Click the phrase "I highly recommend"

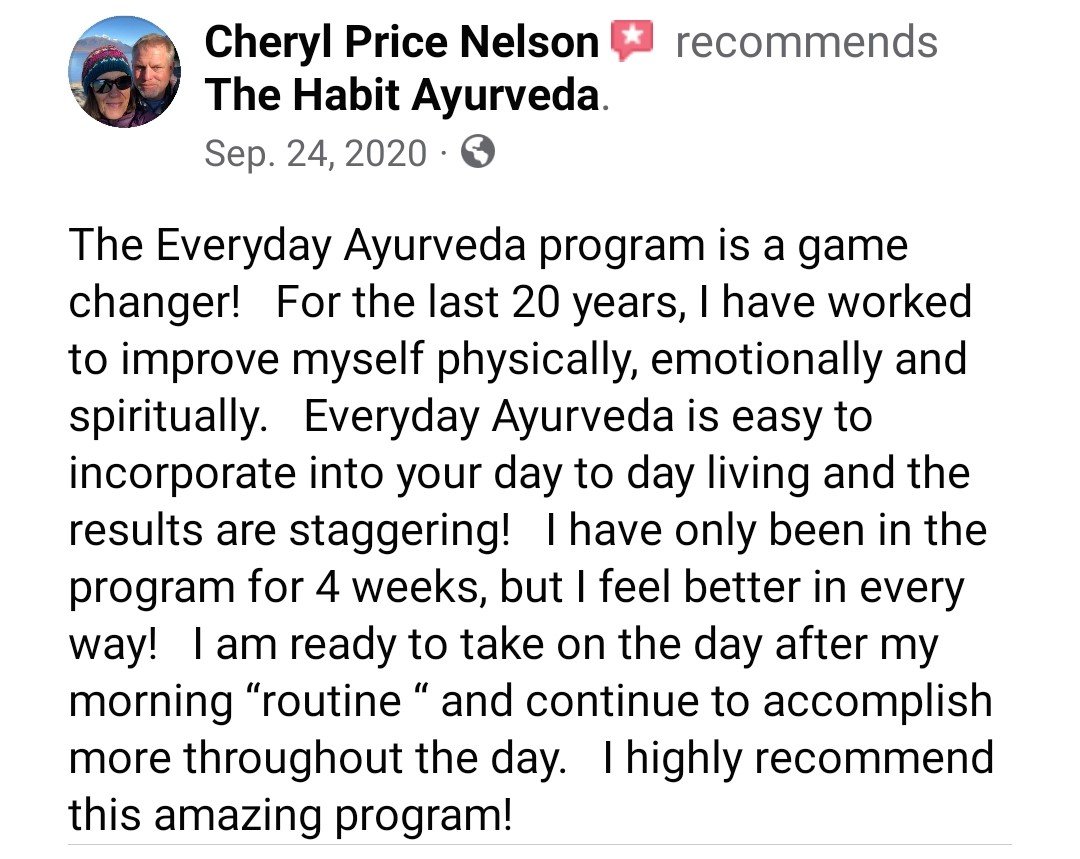[798, 759]
